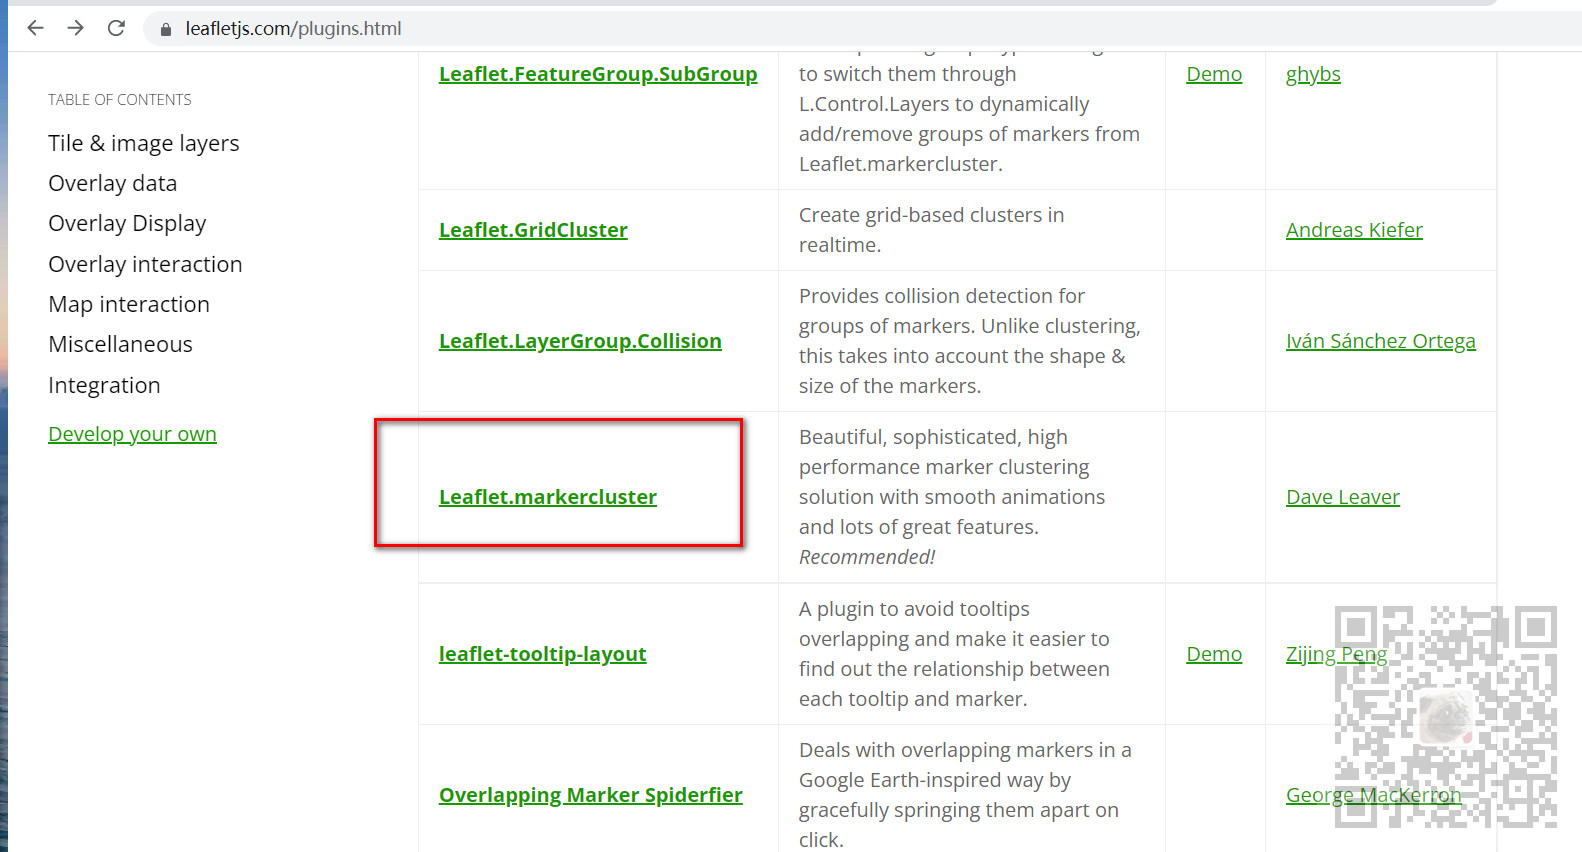
Task: Jump to Integration section
Action: click(104, 385)
